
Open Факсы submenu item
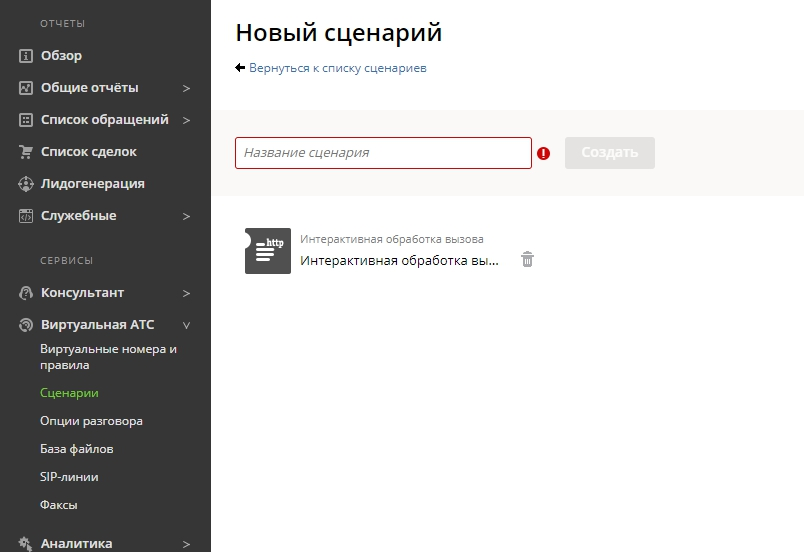point(59,505)
